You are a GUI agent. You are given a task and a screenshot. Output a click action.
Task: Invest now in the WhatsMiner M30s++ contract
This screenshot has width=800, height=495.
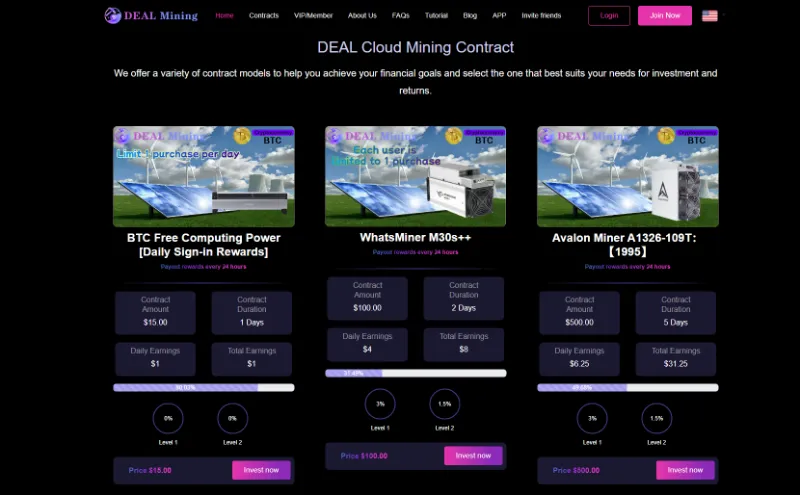coord(473,456)
